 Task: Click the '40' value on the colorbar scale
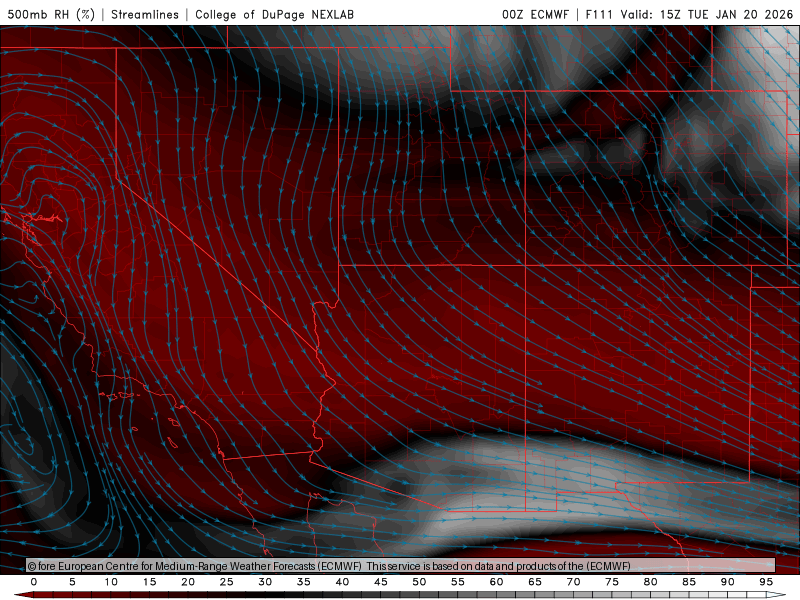(x=342, y=582)
